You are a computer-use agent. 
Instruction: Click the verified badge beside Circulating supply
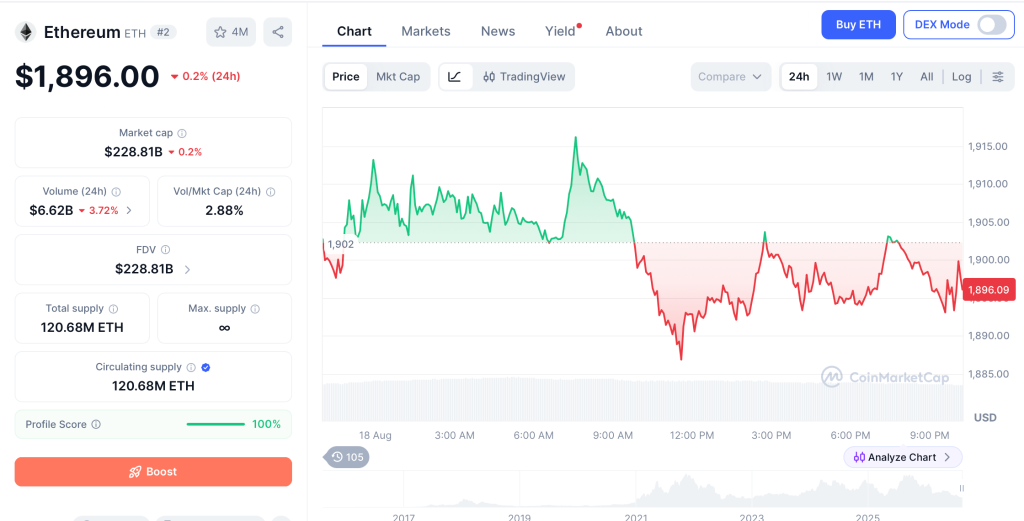click(x=206, y=368)
